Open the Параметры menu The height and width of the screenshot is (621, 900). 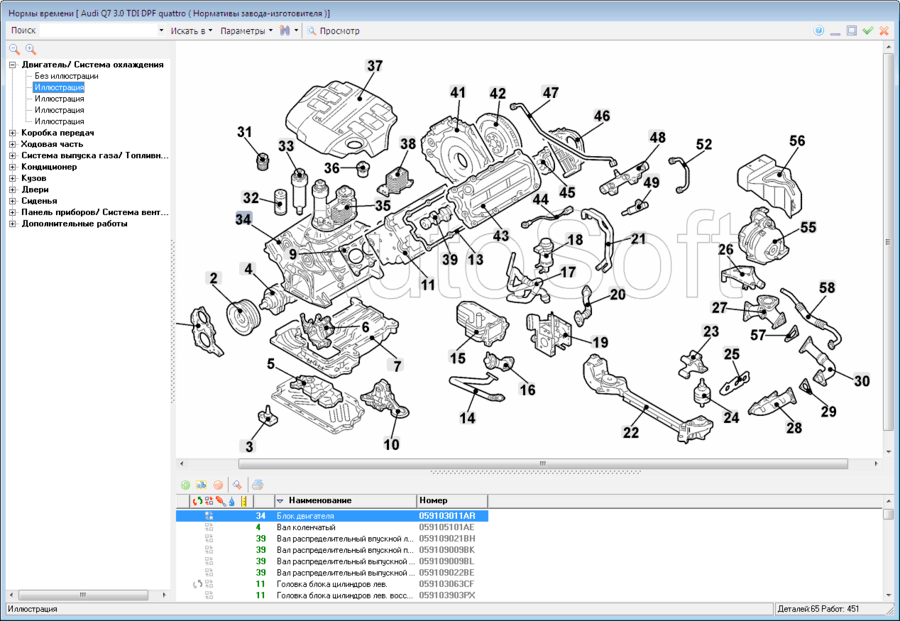tap(246, 30)
